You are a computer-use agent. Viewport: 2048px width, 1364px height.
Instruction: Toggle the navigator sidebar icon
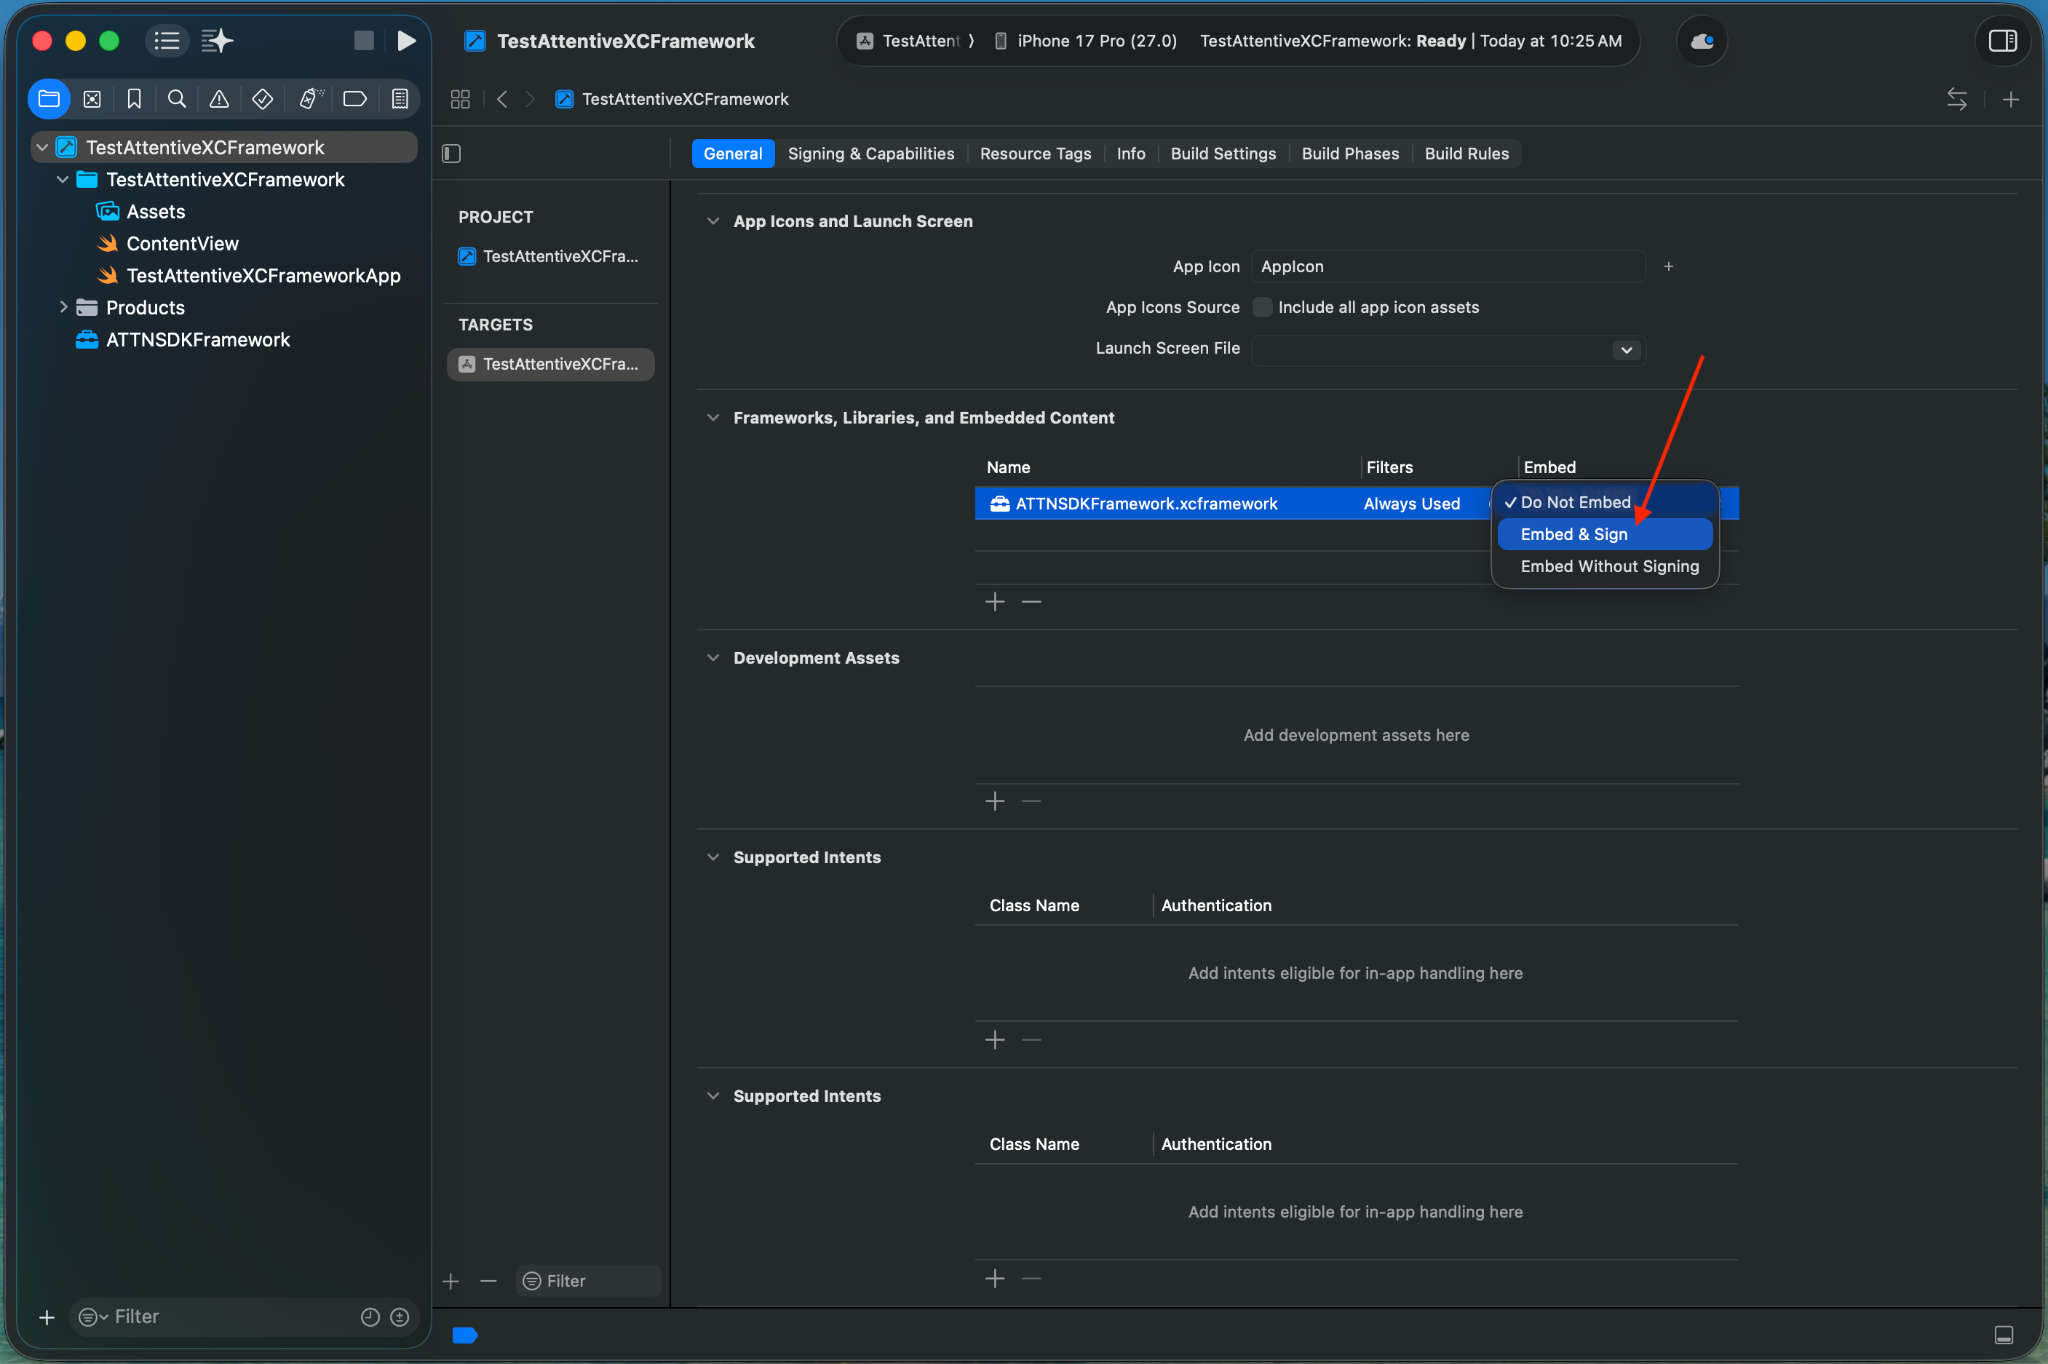[167, 41]
